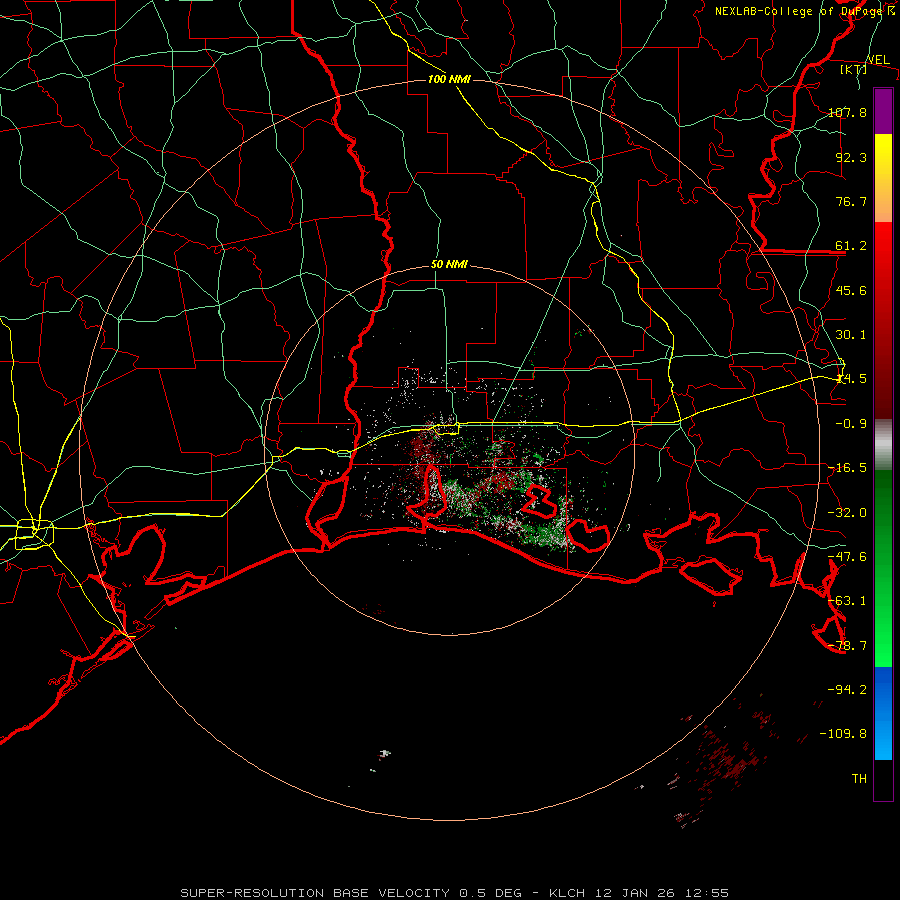Click the 30.1 velocity scale value
Image resolution: width=900 pixels, height=900 pixels.
pyautogui.click(x=851, y=335)
